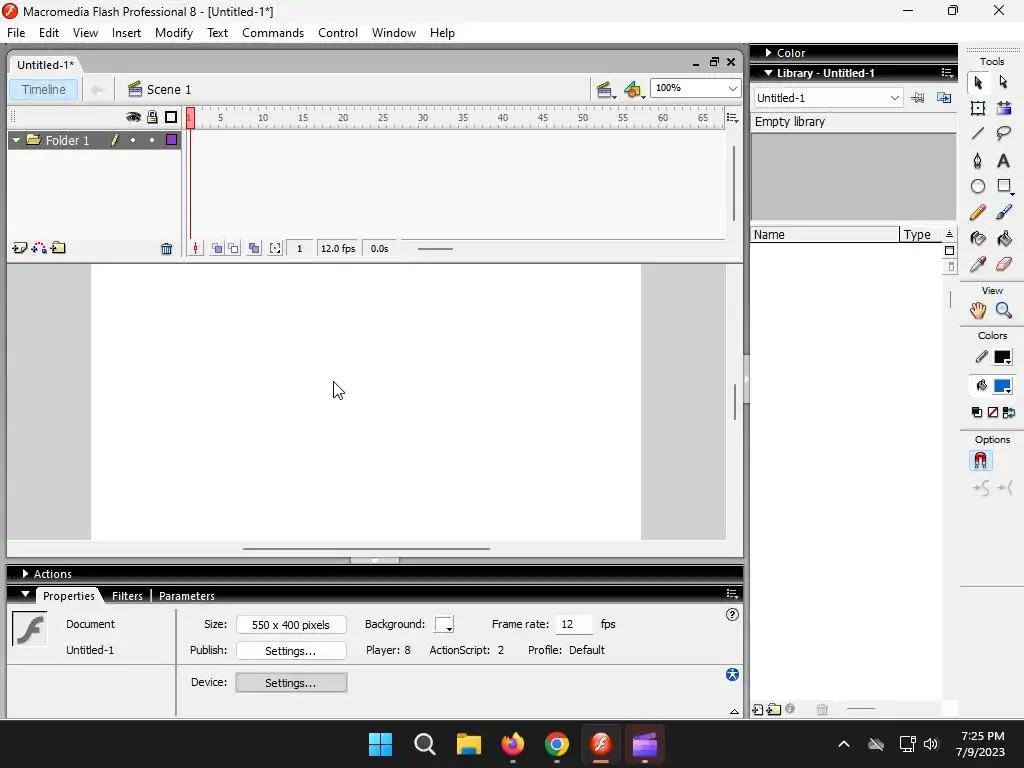
Task: Open the 100% zoom dropdown
Action: (732, 88)
